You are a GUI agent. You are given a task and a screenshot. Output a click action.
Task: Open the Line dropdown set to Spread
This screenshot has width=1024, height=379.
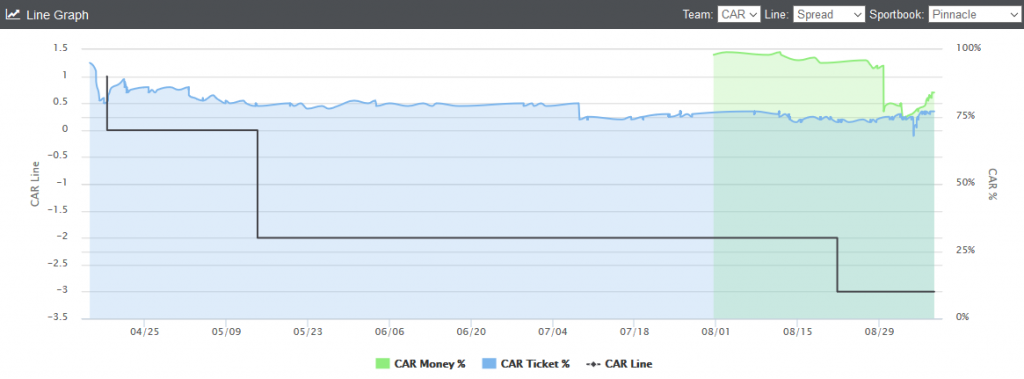pyautogui.click(x=829, y=14)
